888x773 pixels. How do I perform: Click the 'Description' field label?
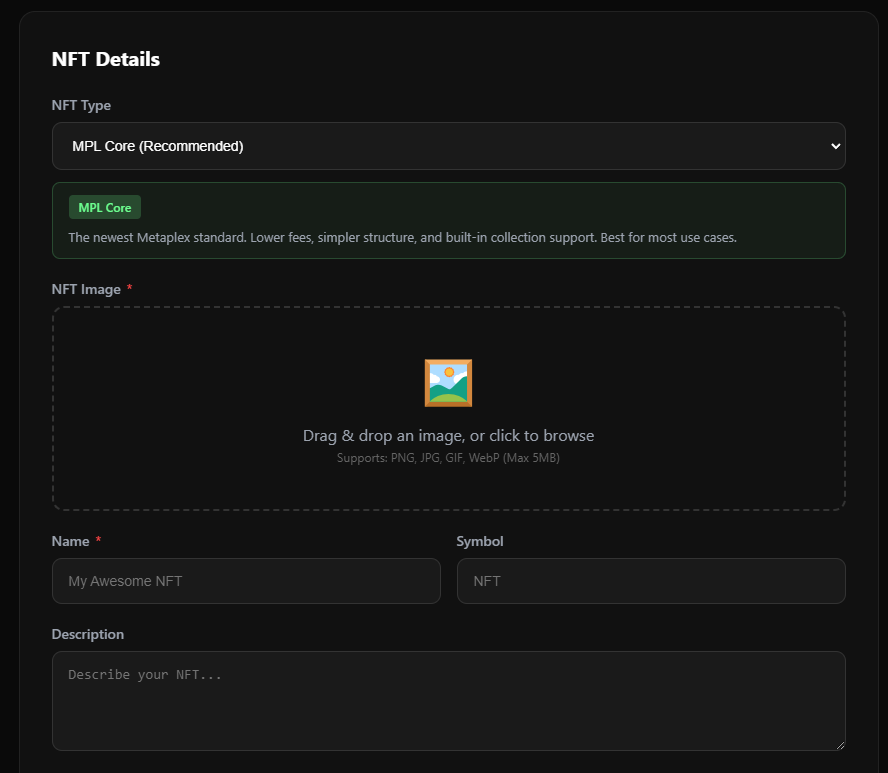tap(88, 634)
